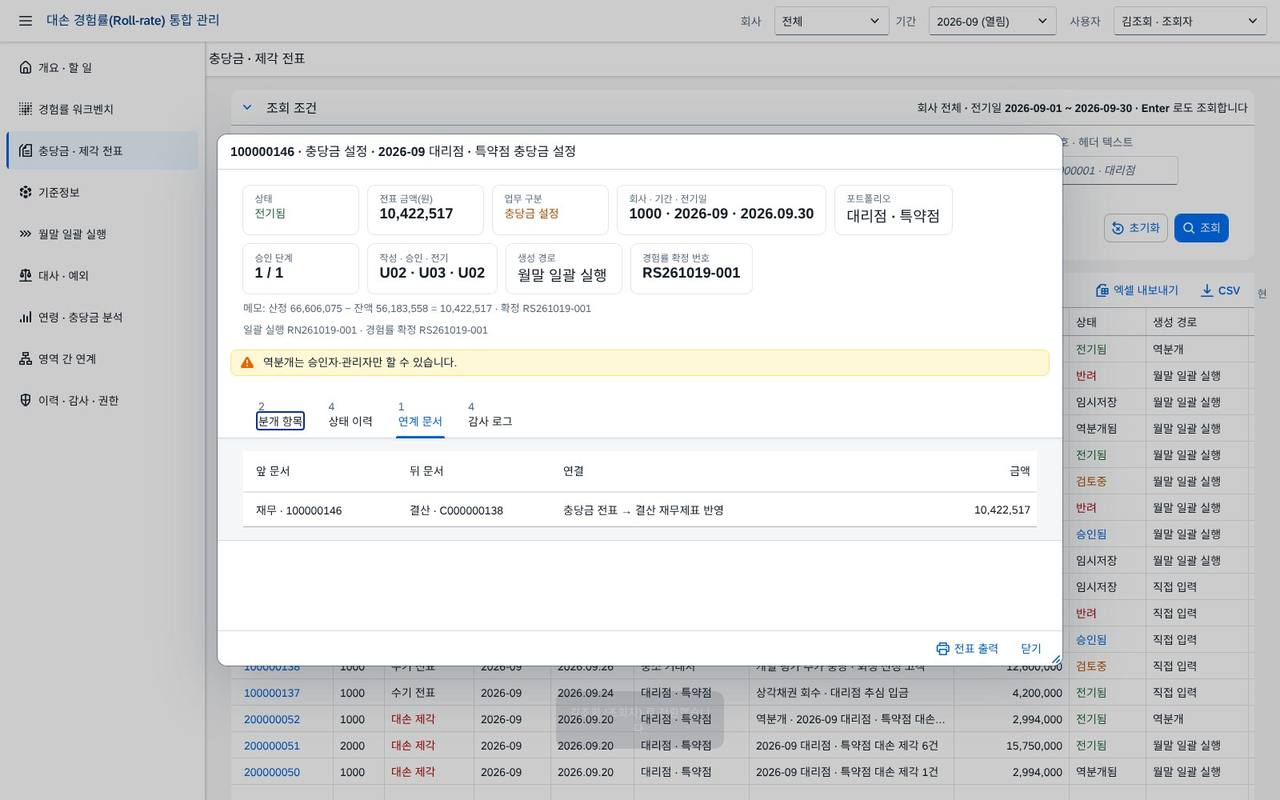1280x800 pixels.
Task: Click the 초기화 reset button
Action: tap(1136, 228)
